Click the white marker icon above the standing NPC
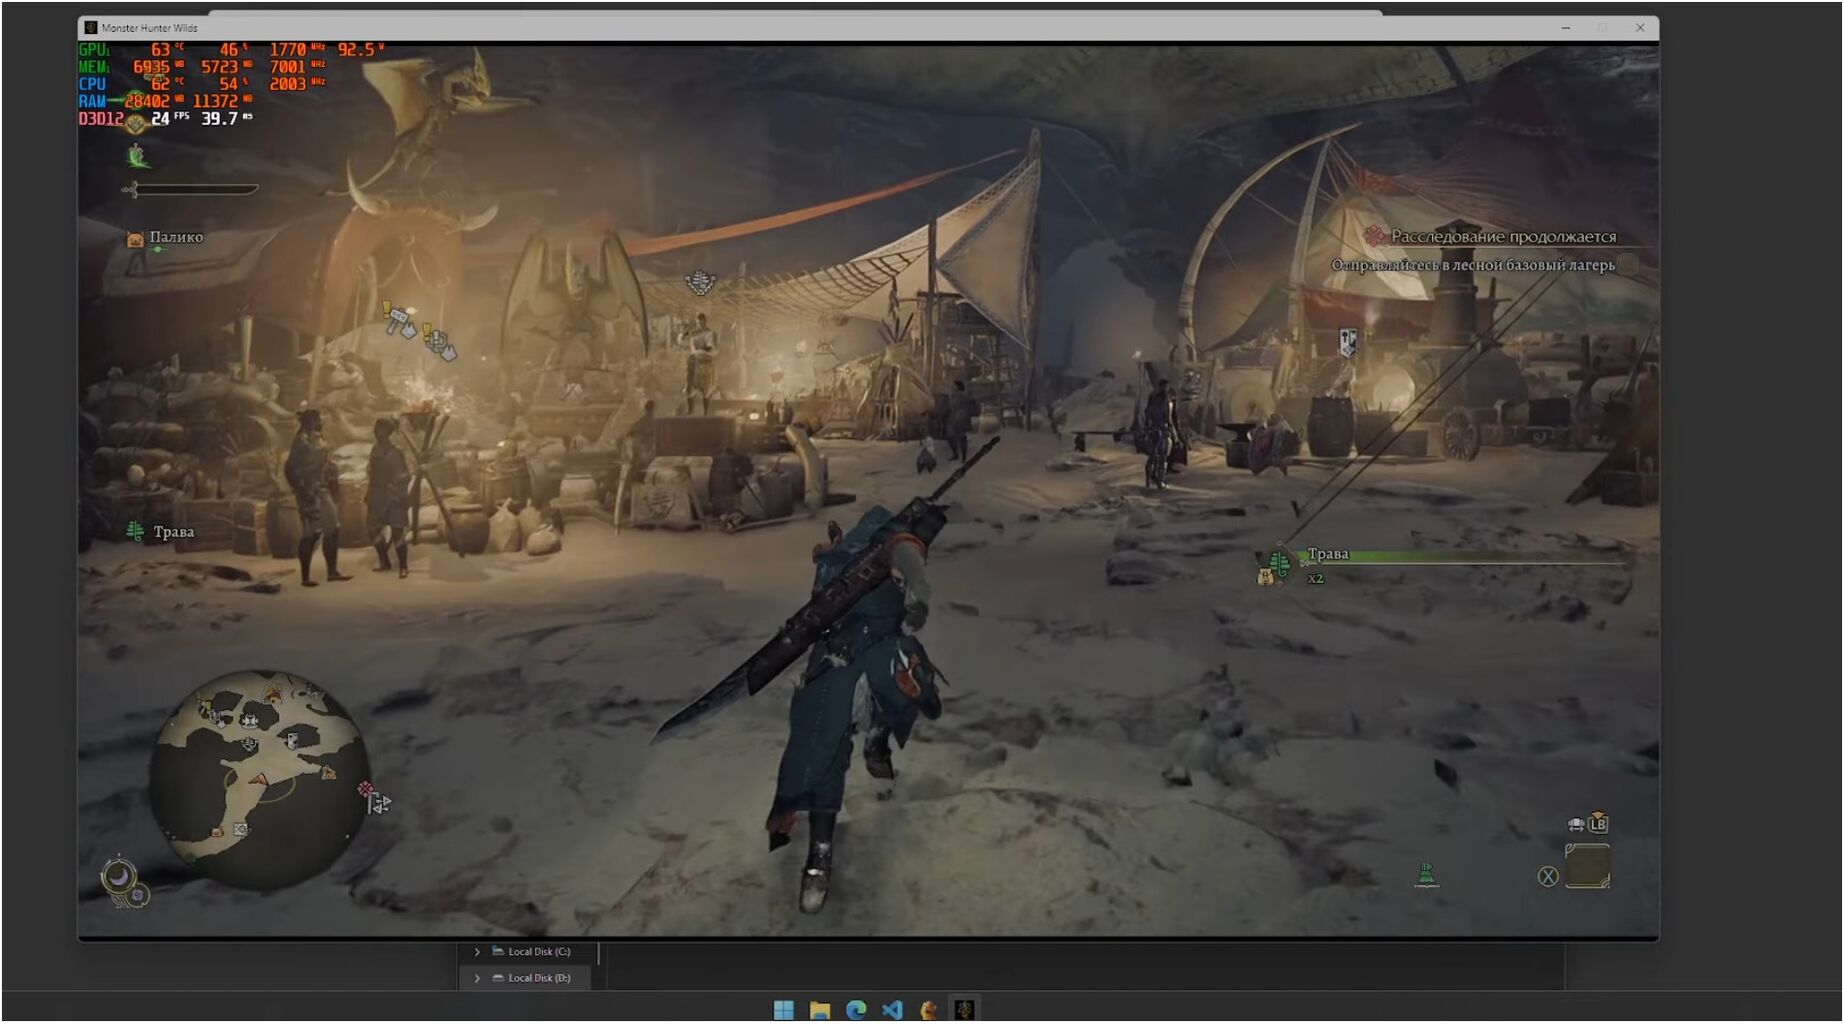 pos(700,283)
